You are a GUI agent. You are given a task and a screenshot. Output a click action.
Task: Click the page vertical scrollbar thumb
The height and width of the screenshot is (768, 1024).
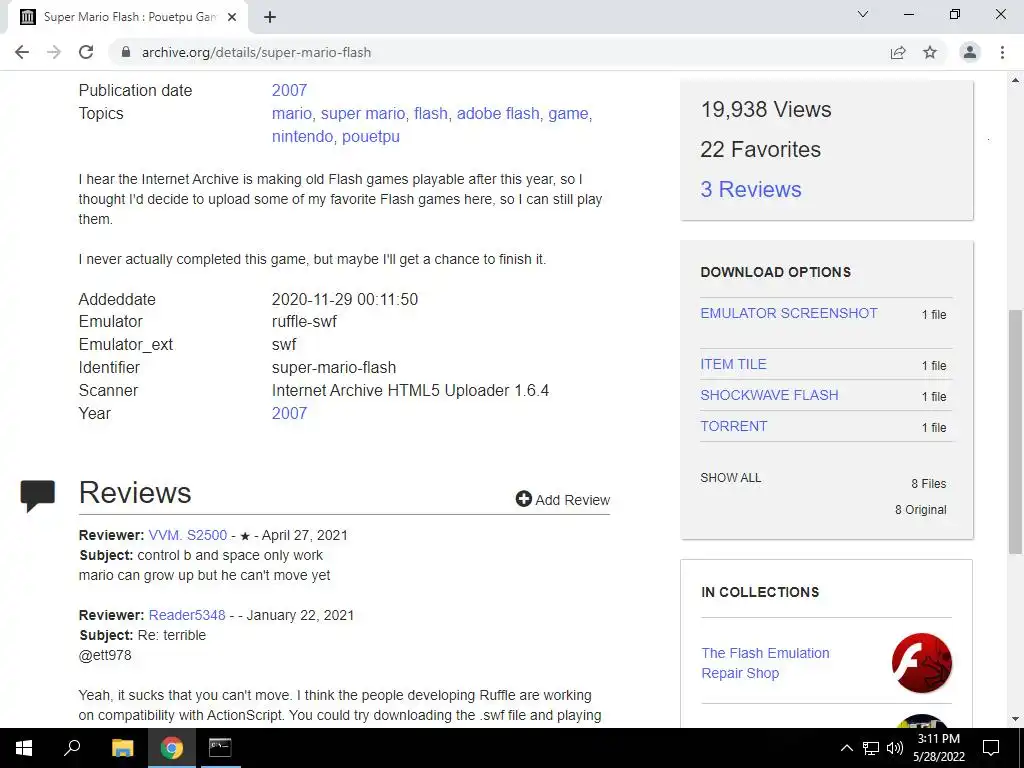pos(1015,431)
